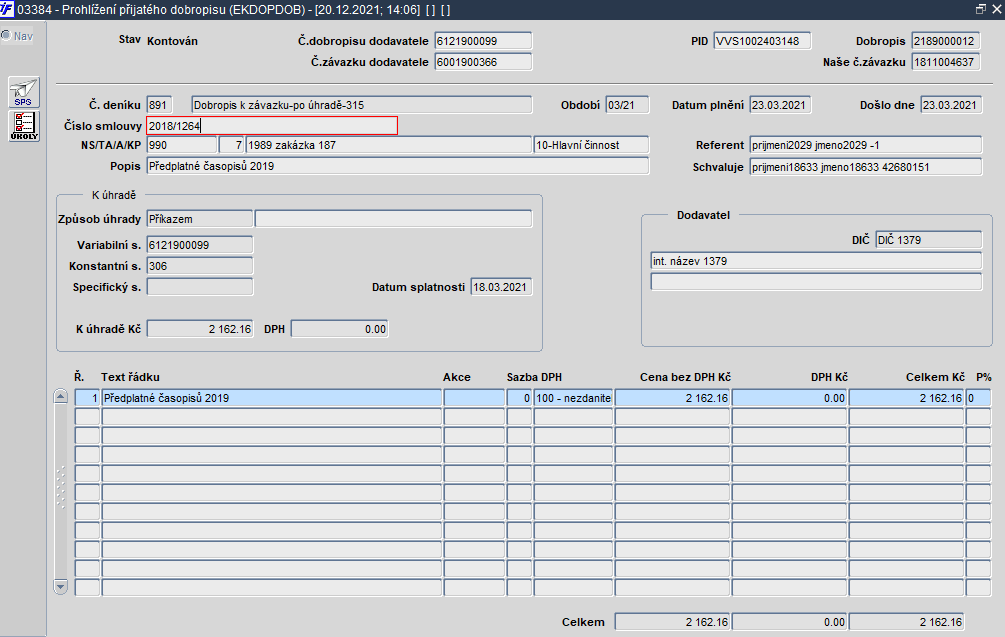This screenshot has height=637, width=1005.
Task: Click row 1 Akce cell
Action: 474,398
